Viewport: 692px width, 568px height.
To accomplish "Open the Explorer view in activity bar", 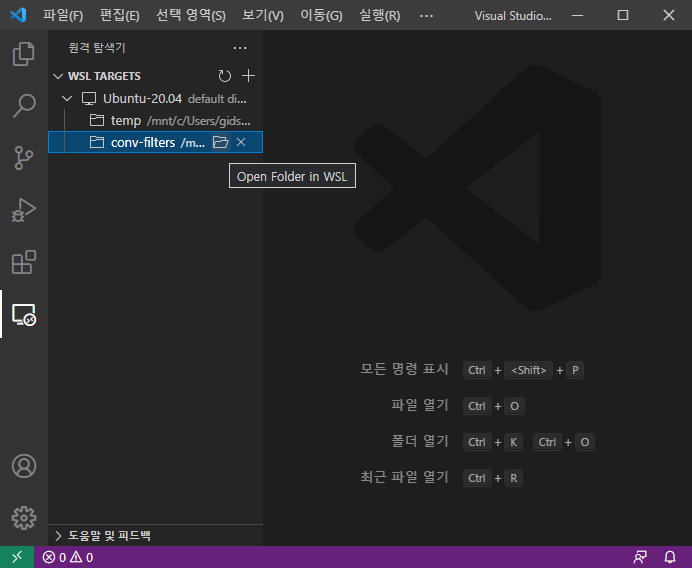I will [24, 54].
